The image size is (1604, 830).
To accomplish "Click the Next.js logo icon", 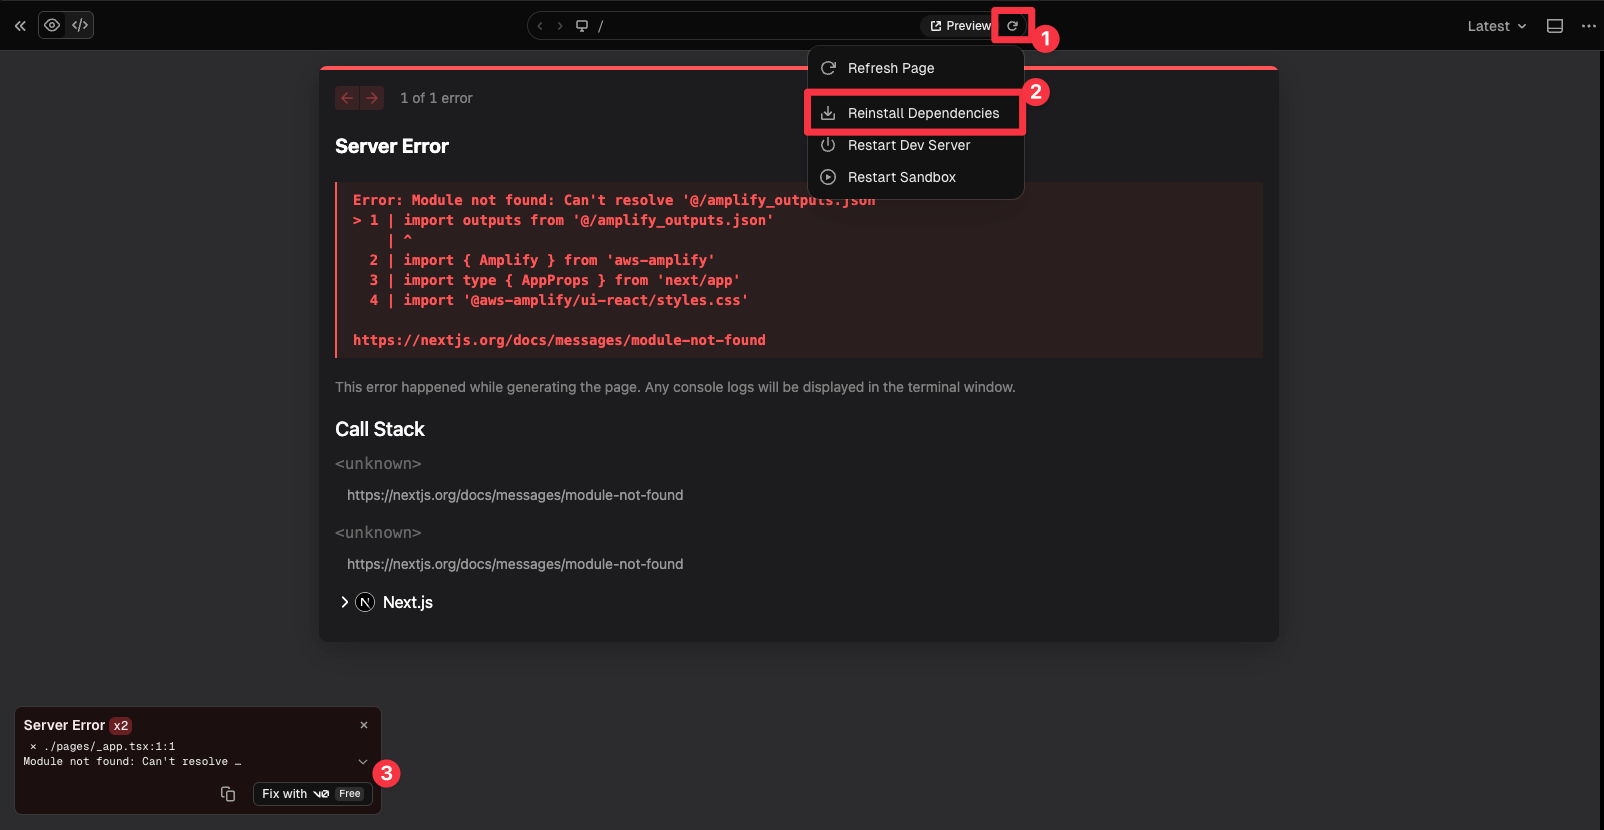I will 365,602.
